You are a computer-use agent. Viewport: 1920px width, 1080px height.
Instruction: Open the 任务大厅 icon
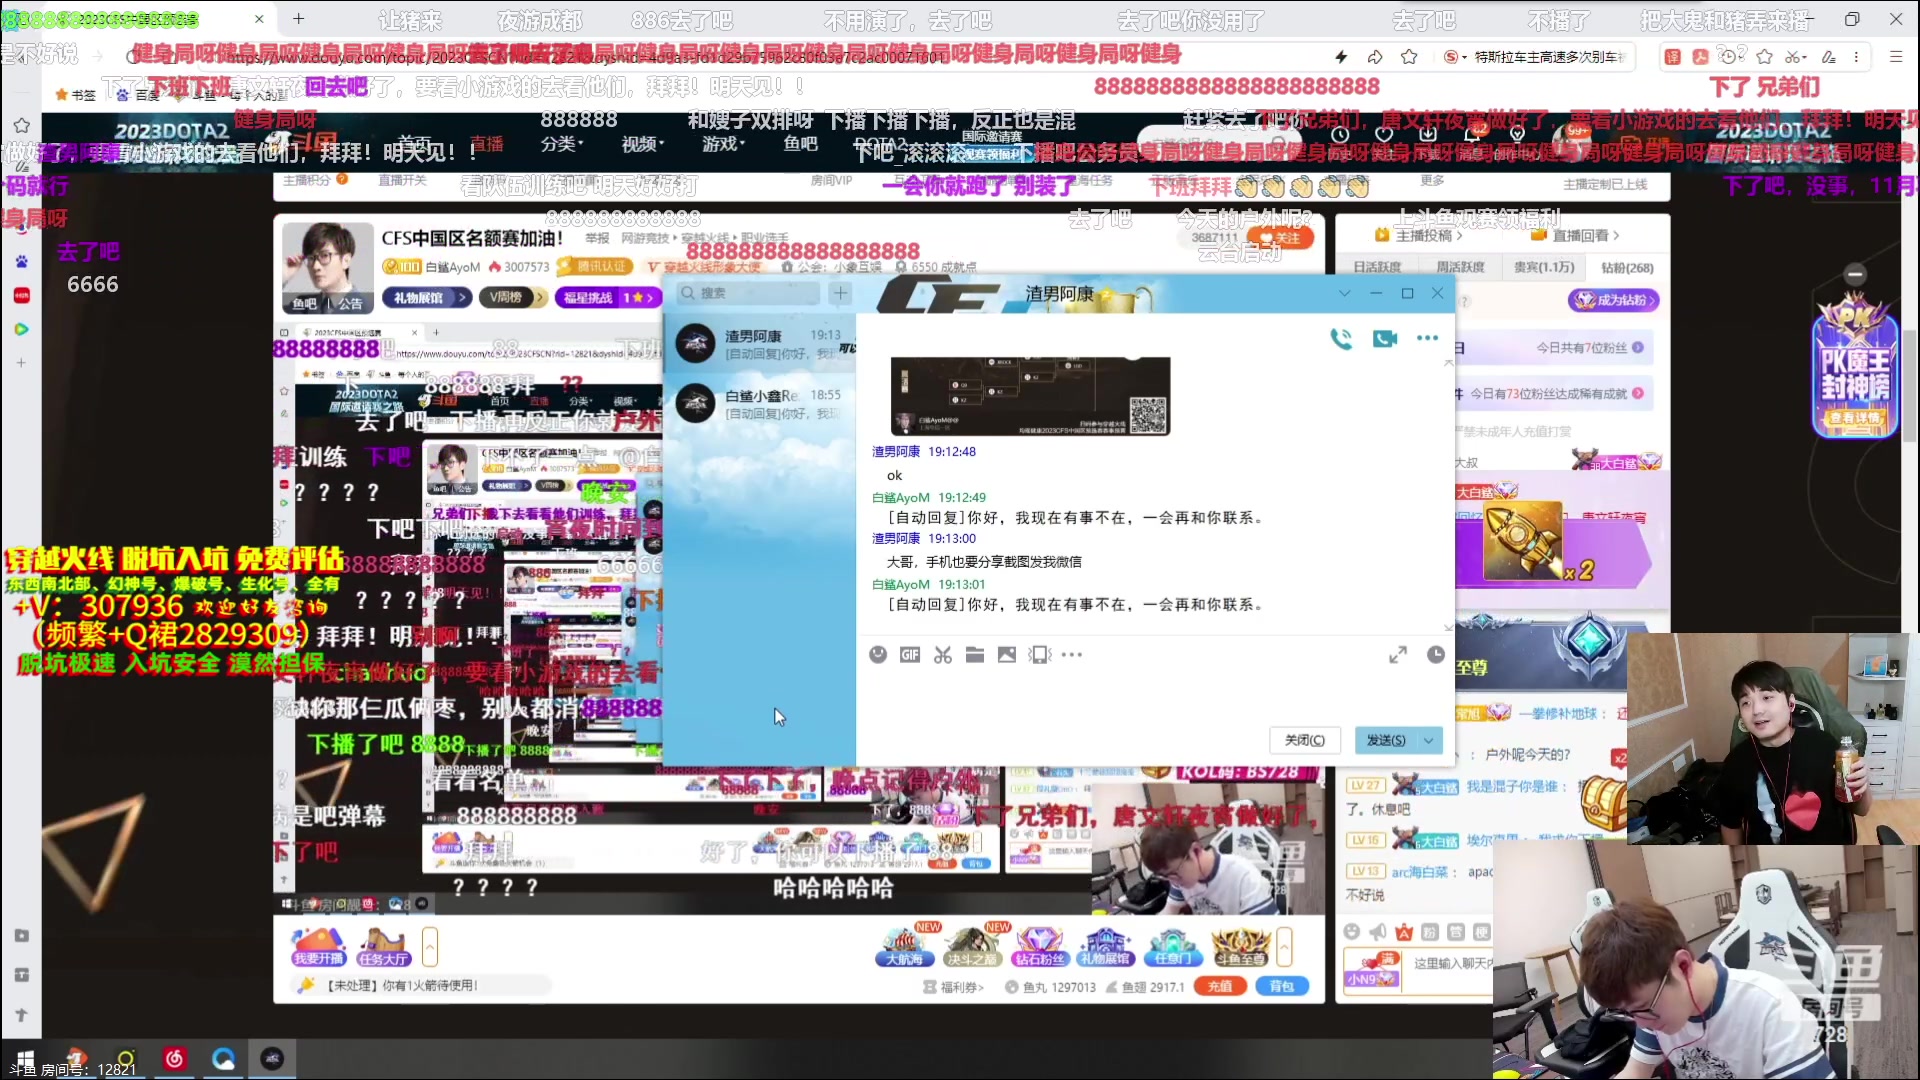[384, 946]
